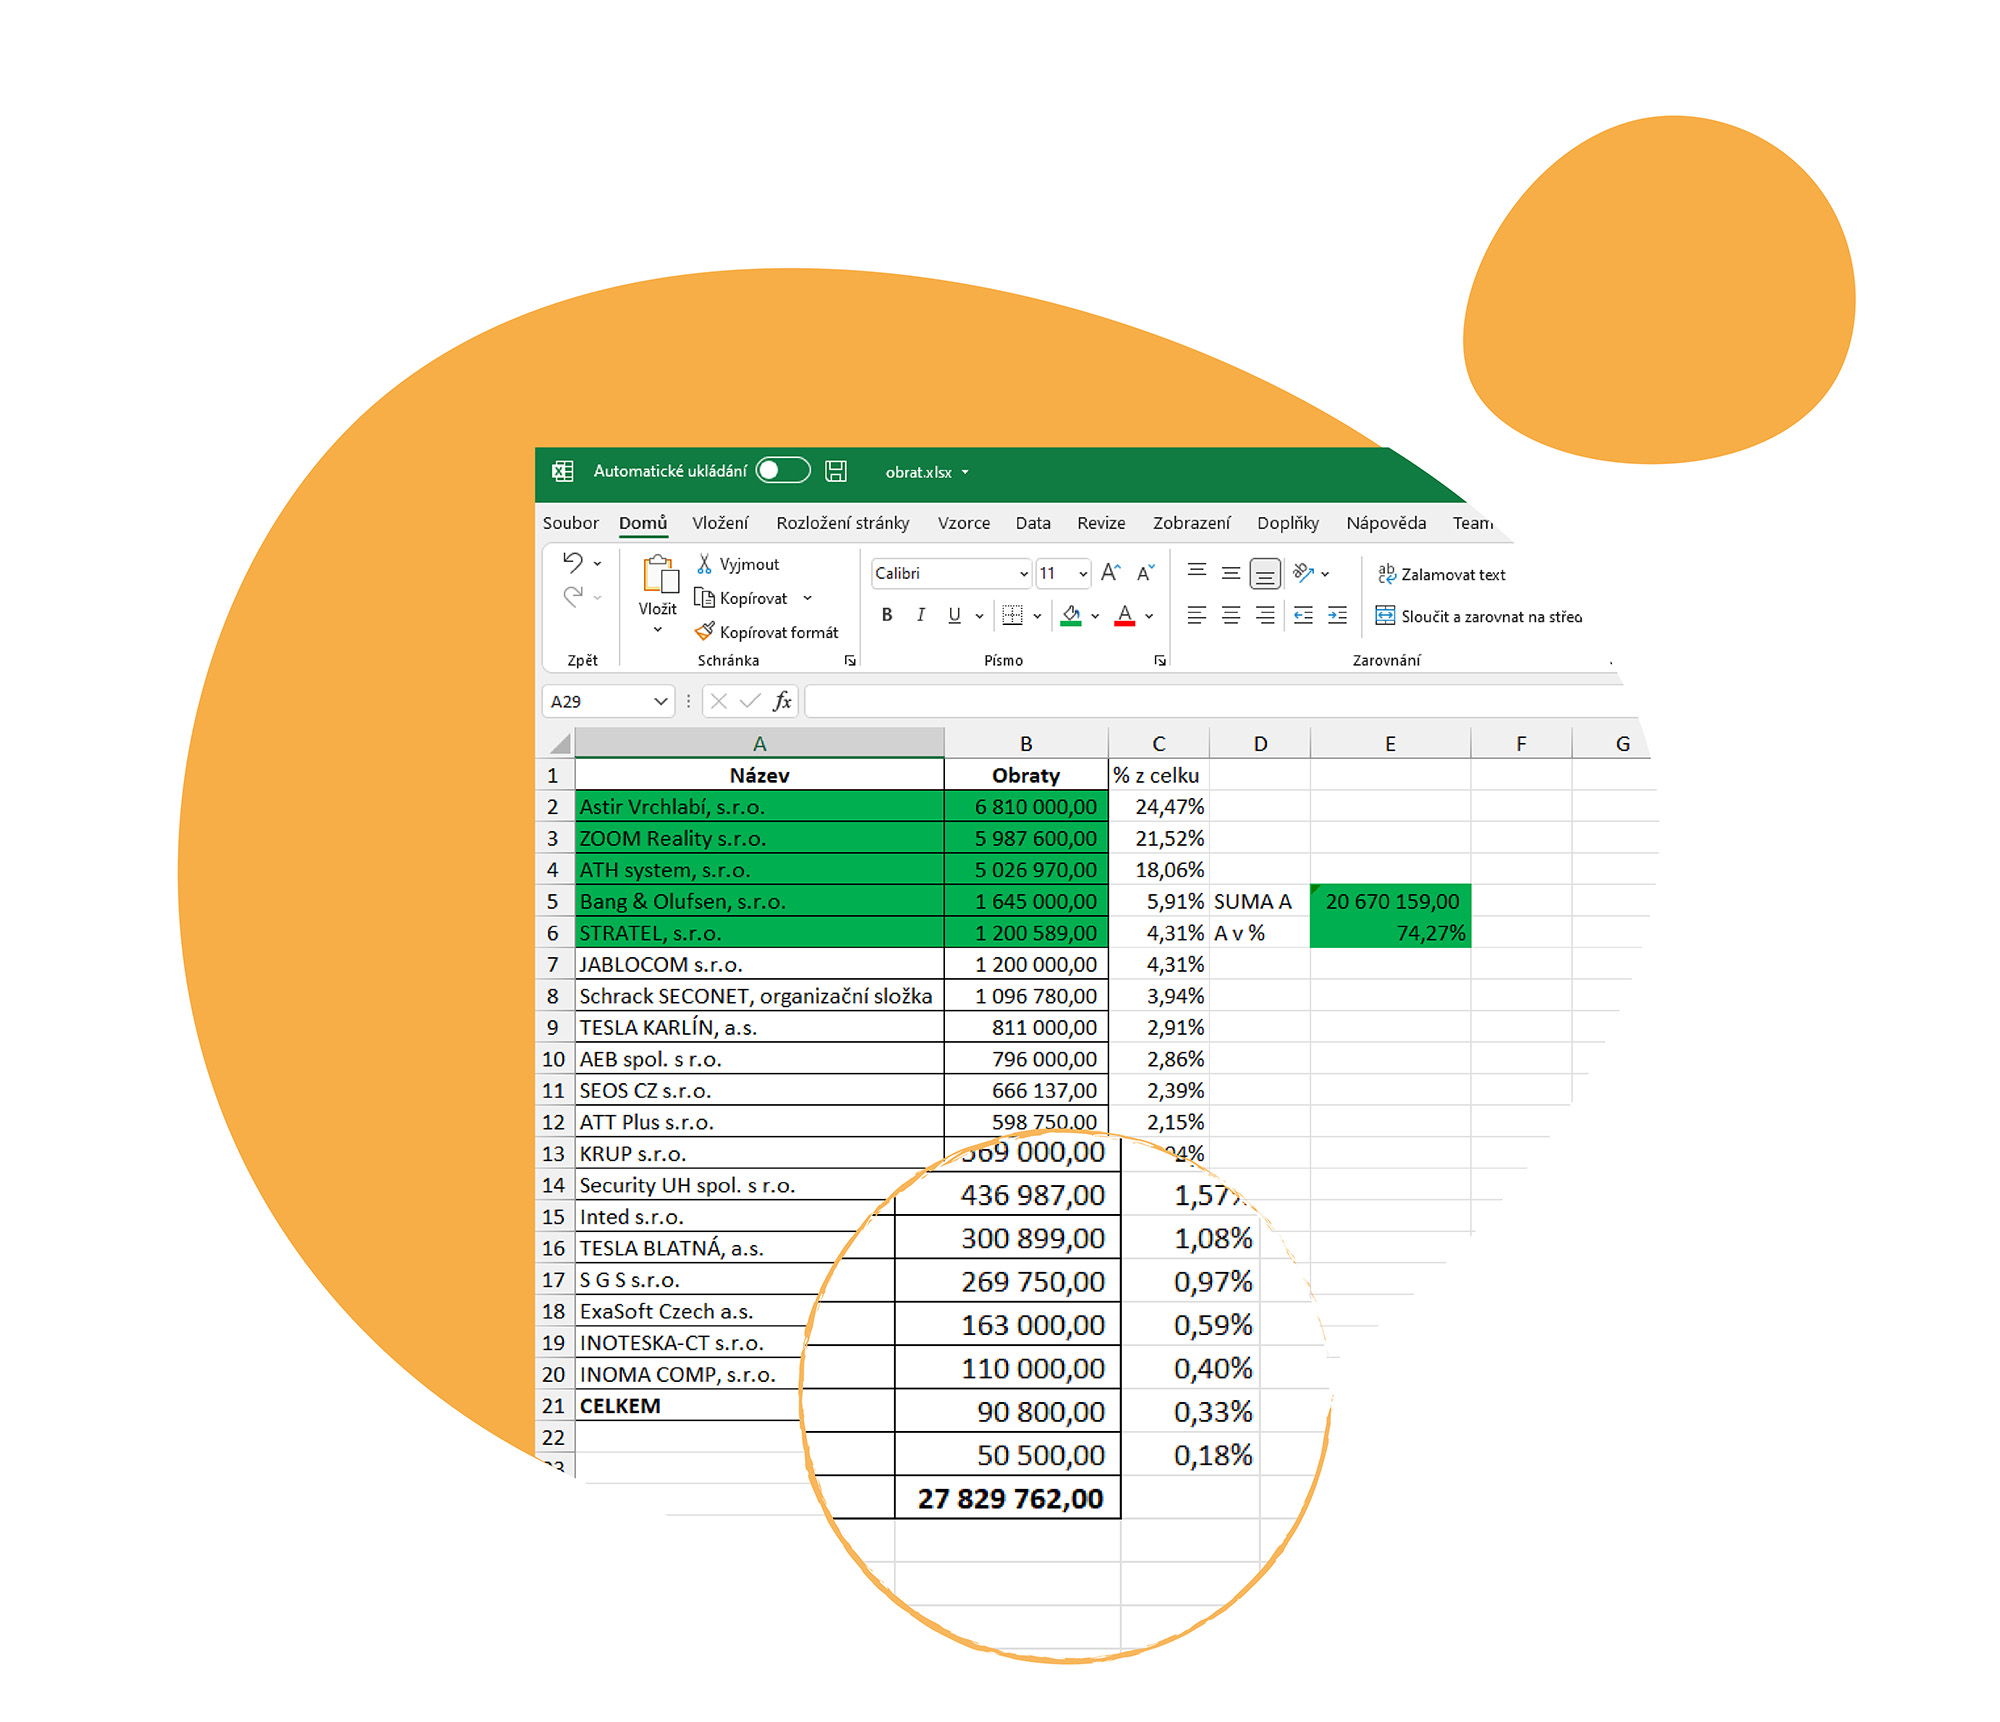Expand the Vložit paste options arrow
Image resolution: width=2000 pixels, height=1722 pixels.
[658, 630]
